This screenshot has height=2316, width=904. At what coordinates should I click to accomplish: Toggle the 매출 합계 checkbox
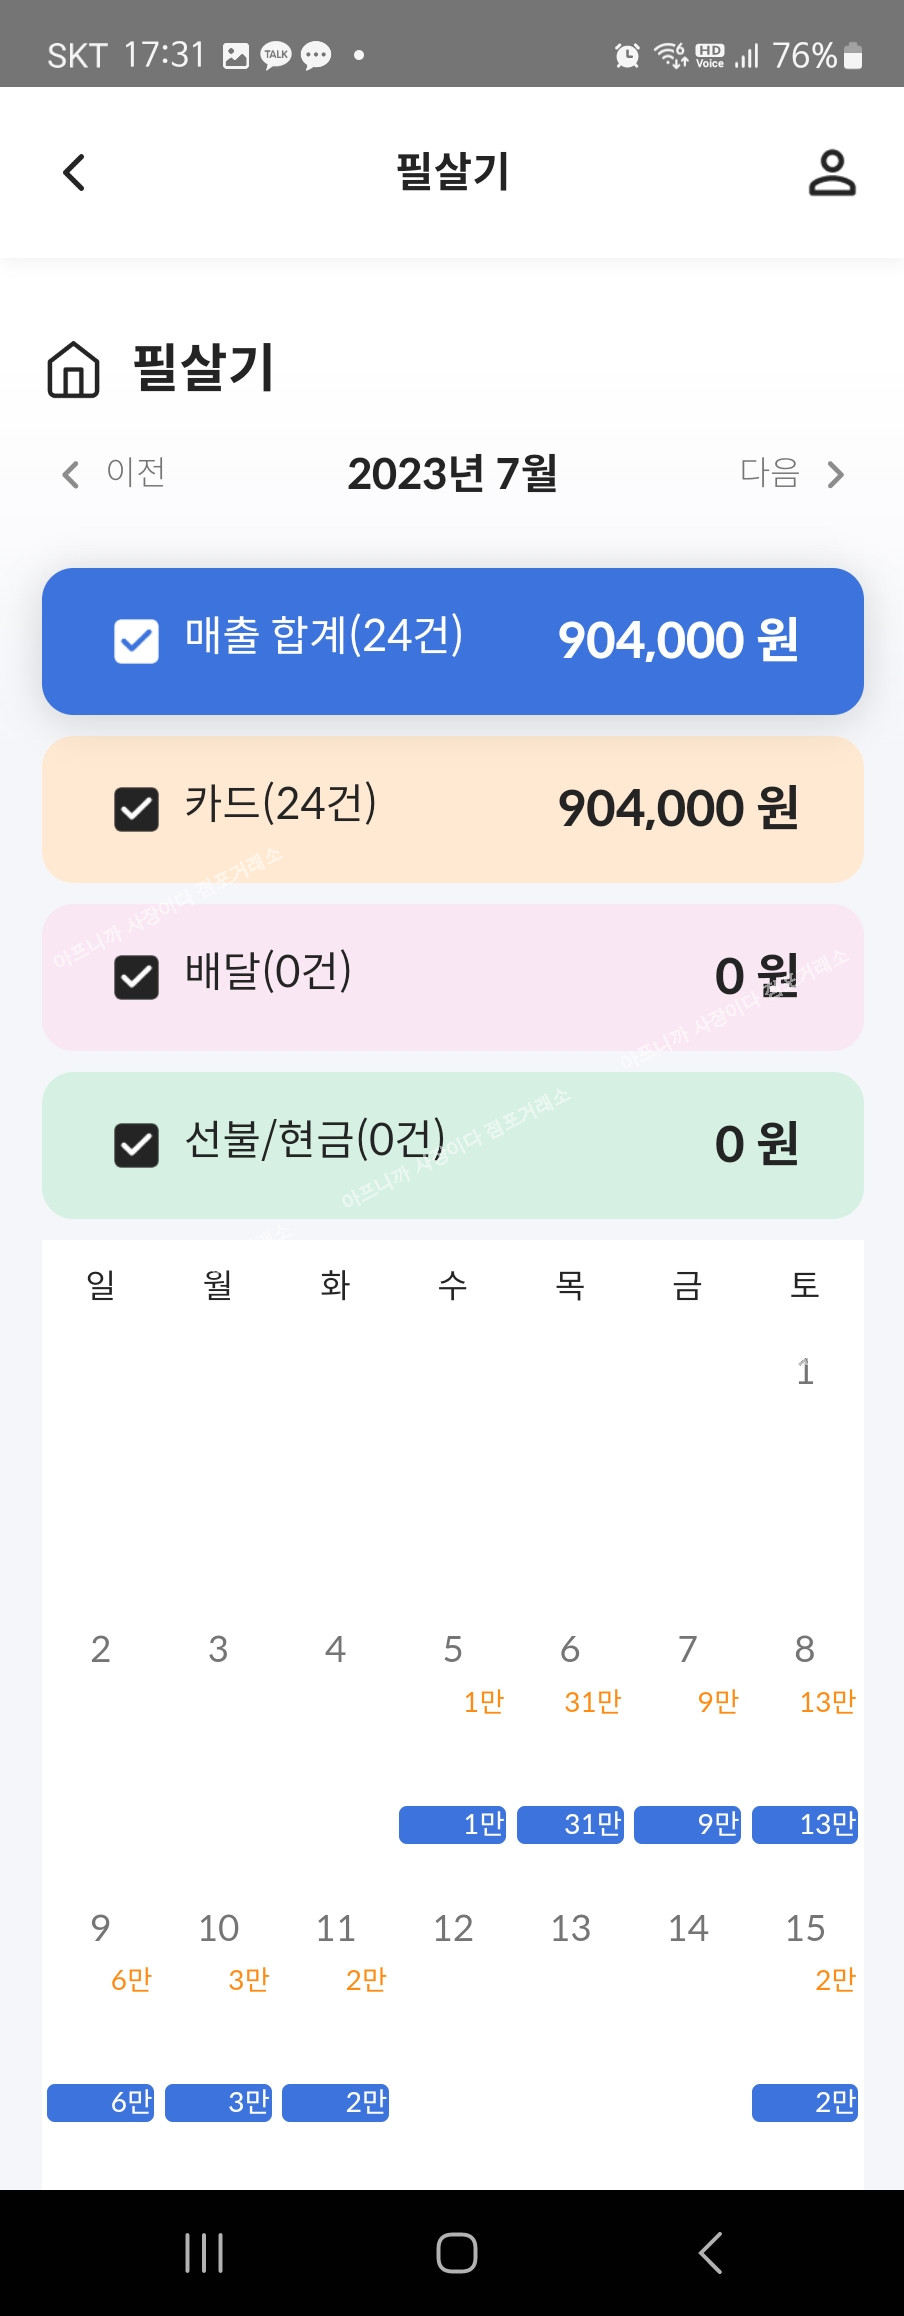[136, 641]
